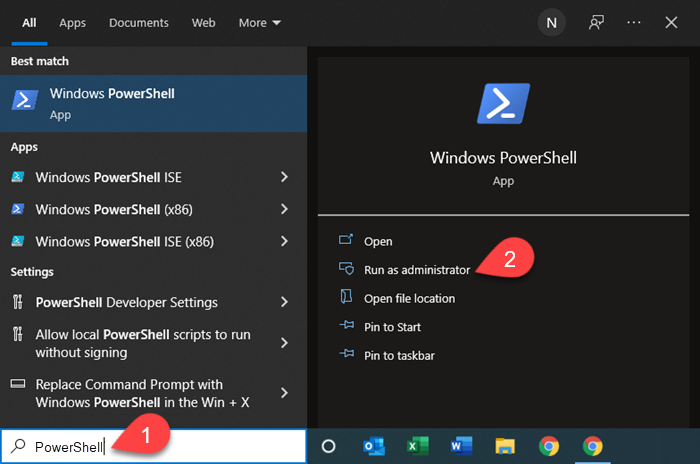Open the feedback icon in search header
The height and width of the screenshot is (464, 700).
click(596, 23)
